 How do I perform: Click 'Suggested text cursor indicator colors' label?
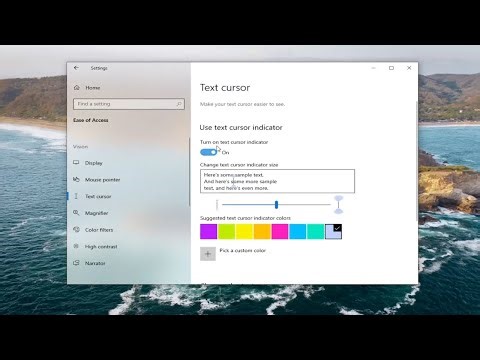tap(245, 218)
